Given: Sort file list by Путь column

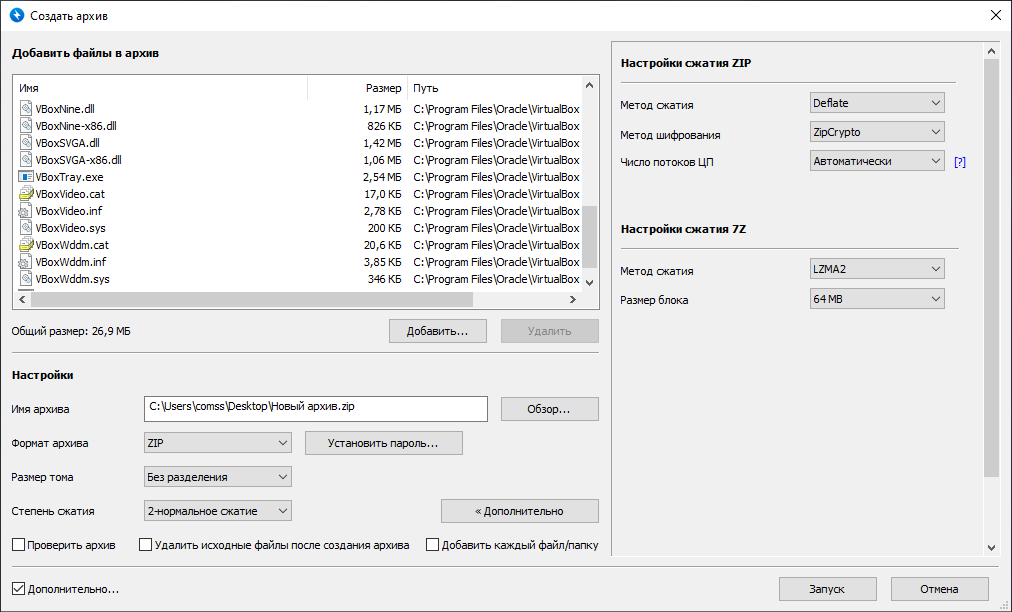Looking at the screenshot, I should tap(494, 88).
